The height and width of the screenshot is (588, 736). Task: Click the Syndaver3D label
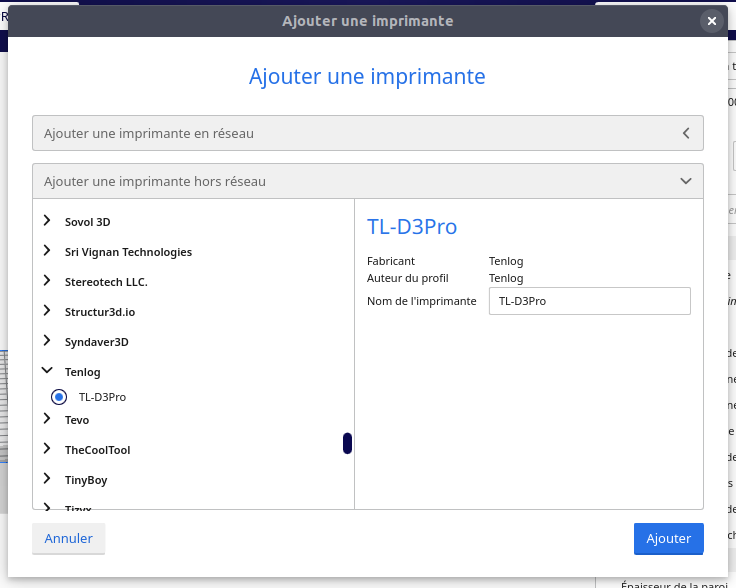click(x=96, y=342)
